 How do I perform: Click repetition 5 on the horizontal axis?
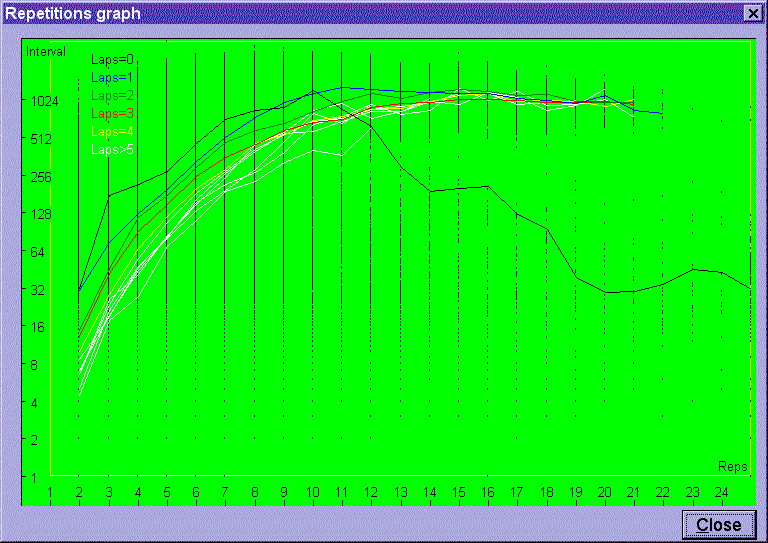pos(166,492)
